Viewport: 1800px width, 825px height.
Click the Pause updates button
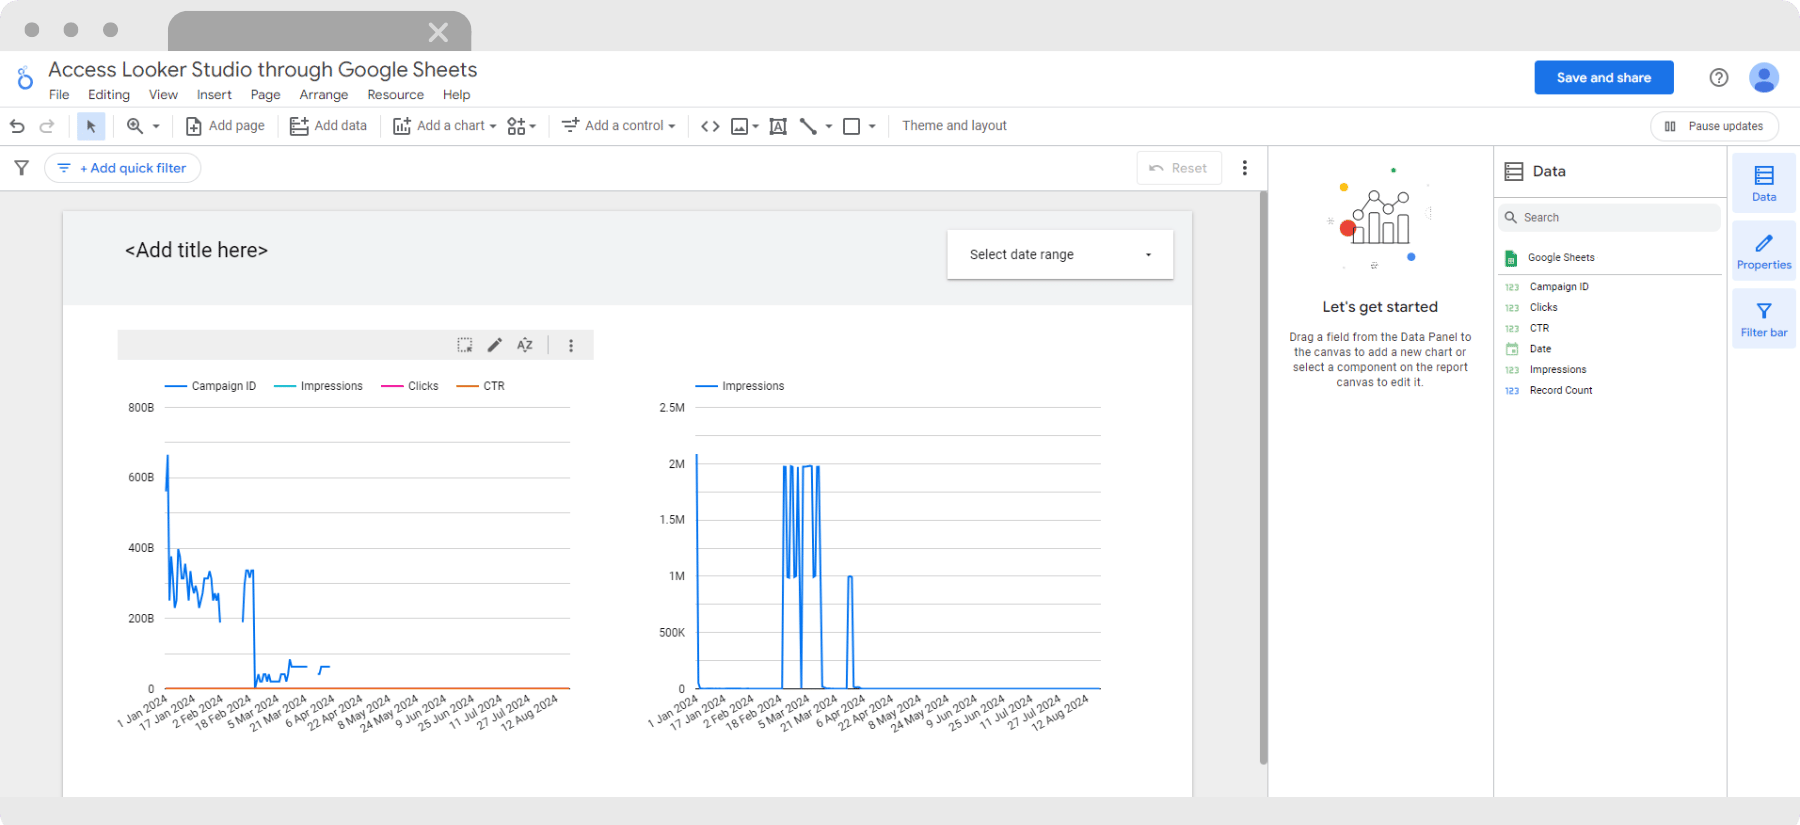pyautogui.click(x=1714, y=126)
